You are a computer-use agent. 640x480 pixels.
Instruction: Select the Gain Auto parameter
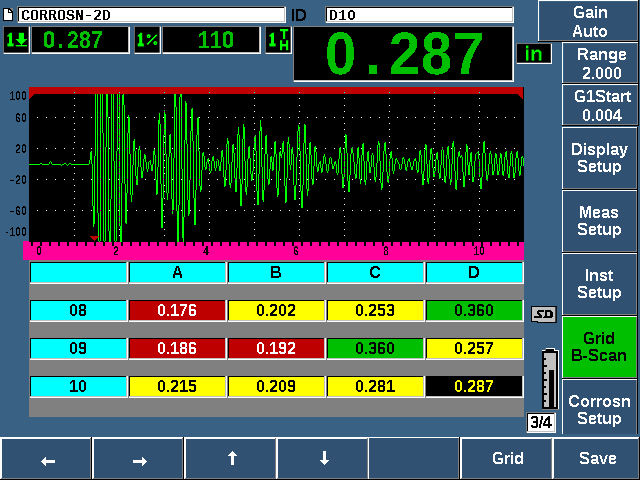(589, 21)
